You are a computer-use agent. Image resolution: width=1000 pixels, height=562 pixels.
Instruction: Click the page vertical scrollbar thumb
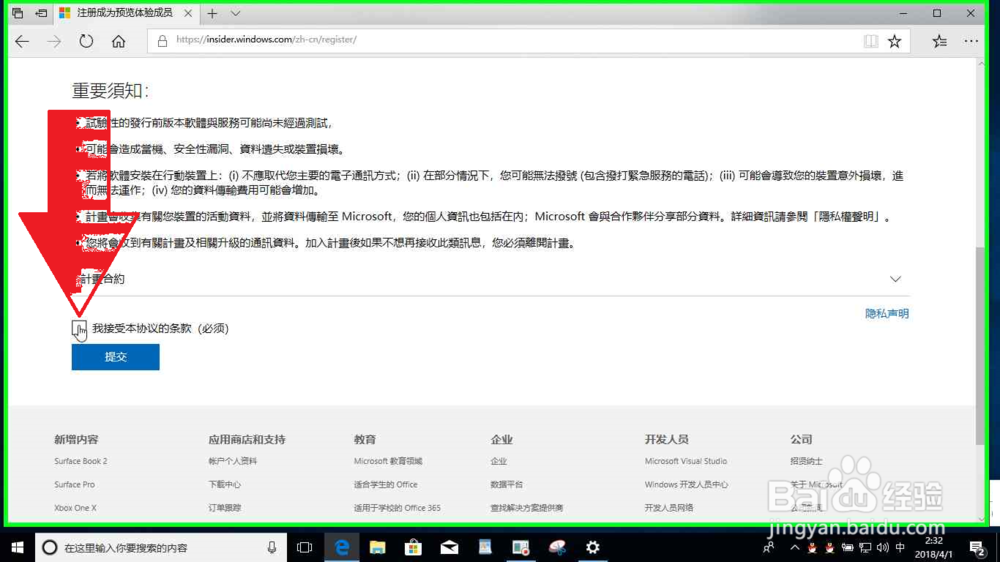(x=980, y=346)
